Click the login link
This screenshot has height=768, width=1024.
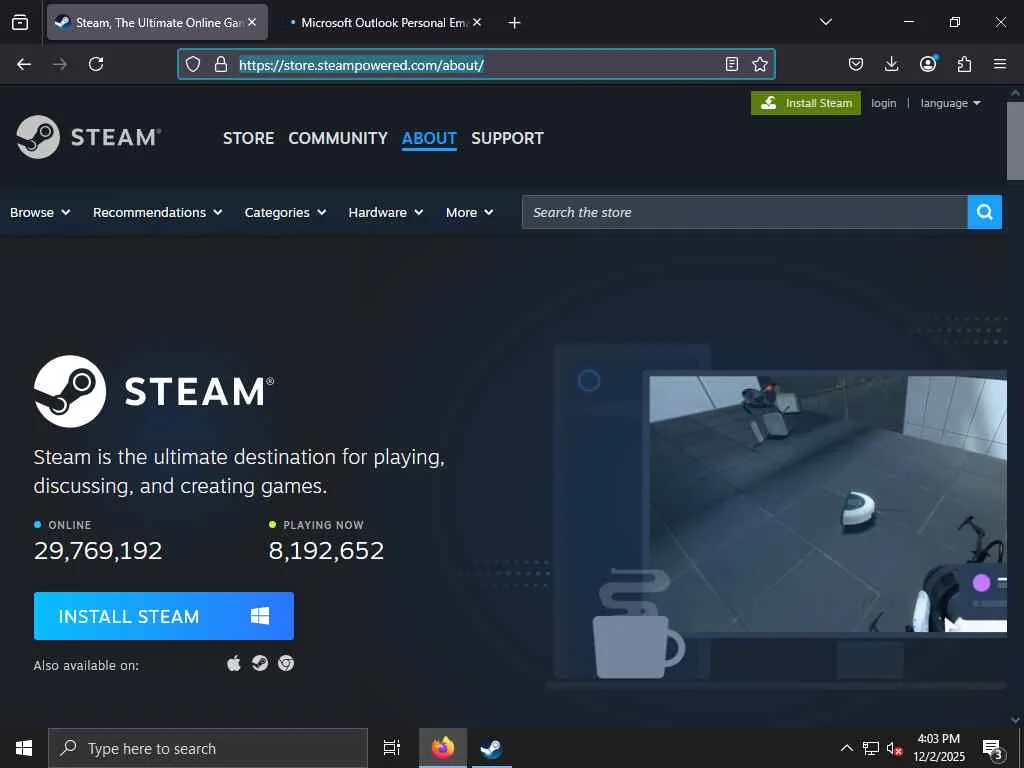(884, 103)
